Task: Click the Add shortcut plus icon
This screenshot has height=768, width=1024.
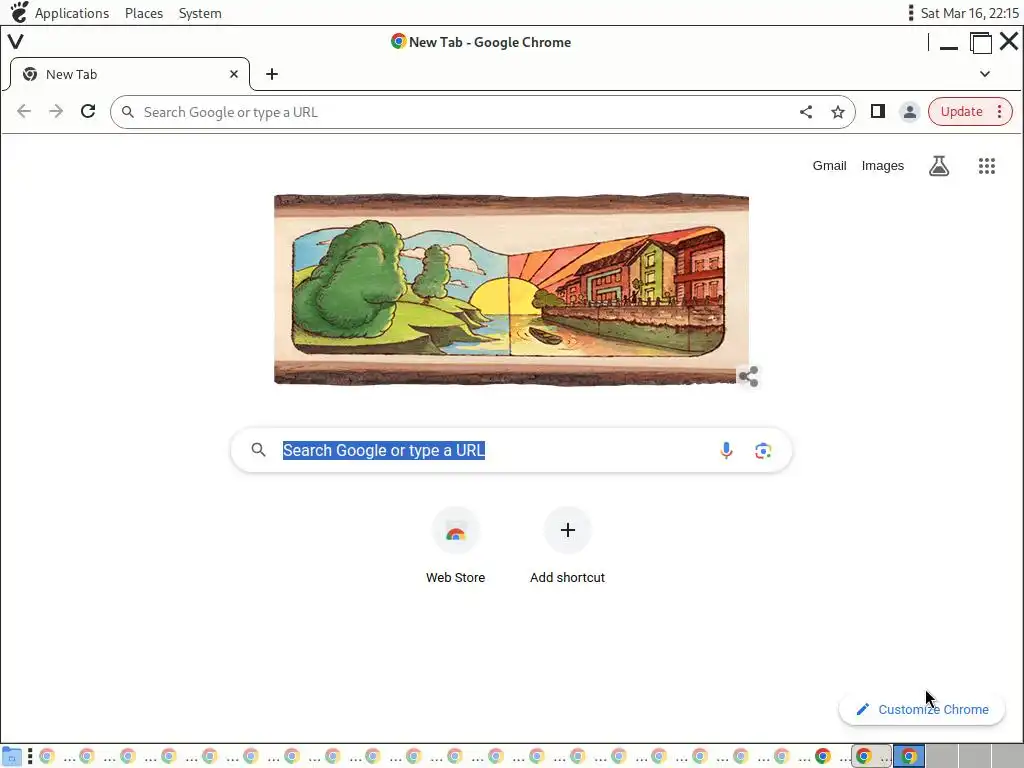Action: click(568, 530)
